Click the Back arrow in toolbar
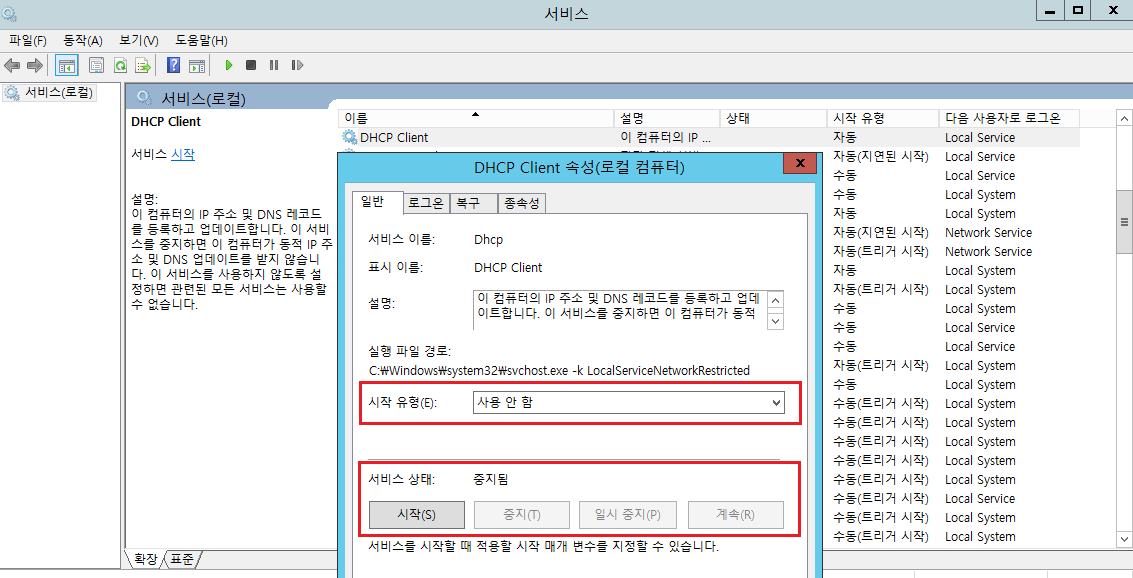The image size is (1133, 578). tap(12, 66)
